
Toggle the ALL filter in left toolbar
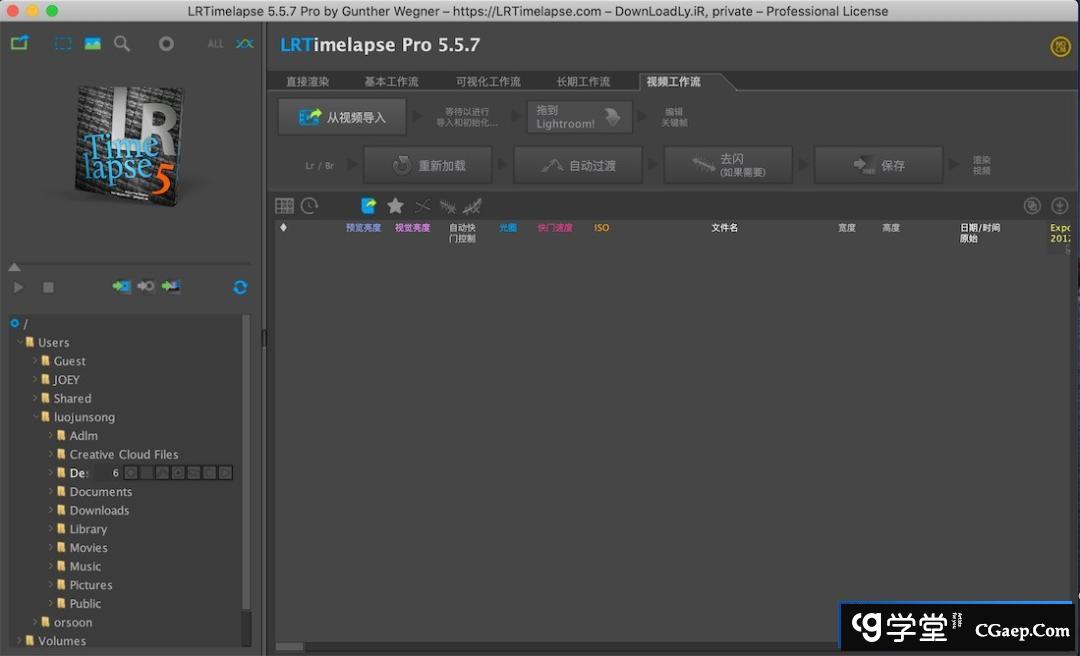215,44
